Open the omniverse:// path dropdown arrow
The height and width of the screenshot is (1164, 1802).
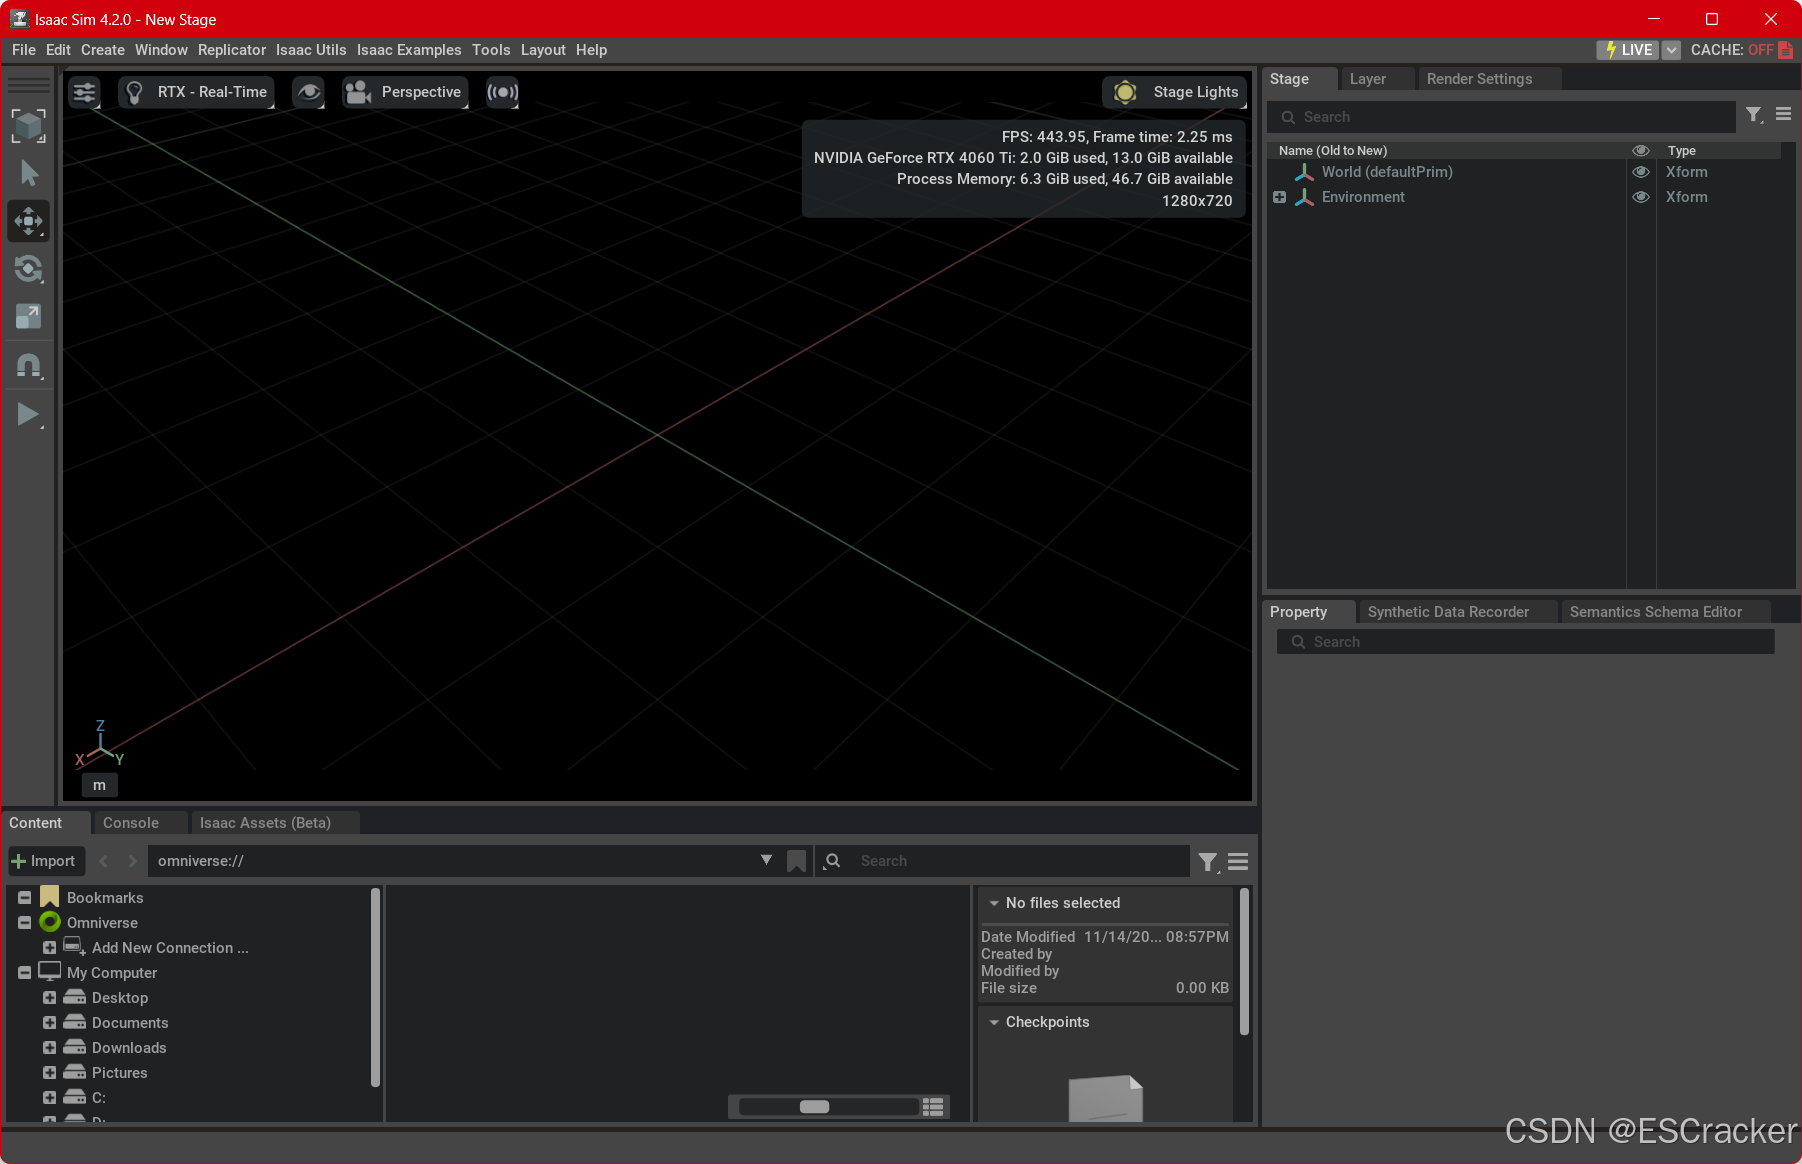(x=766, y=860)
